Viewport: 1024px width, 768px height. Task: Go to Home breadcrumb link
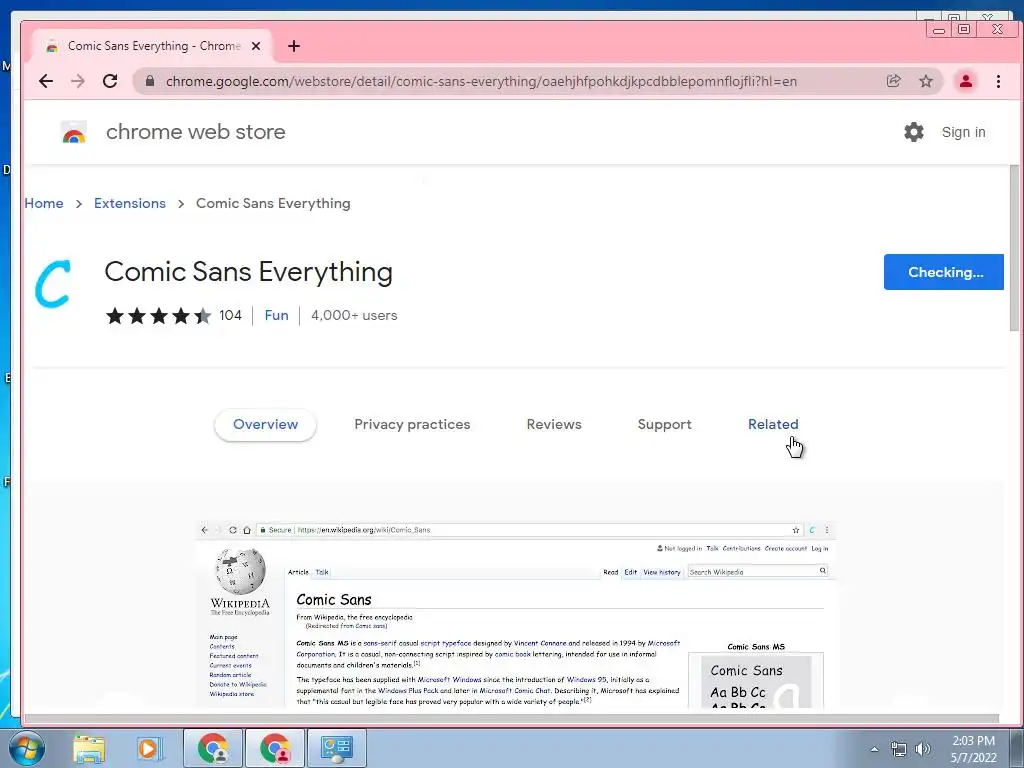44,203
